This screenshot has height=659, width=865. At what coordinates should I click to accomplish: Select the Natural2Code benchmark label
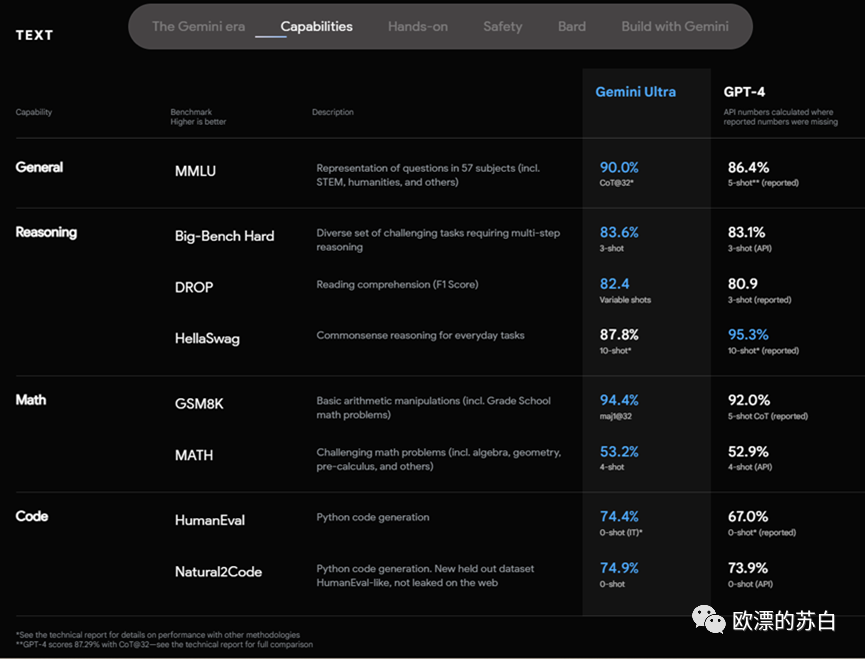[218, 572]
